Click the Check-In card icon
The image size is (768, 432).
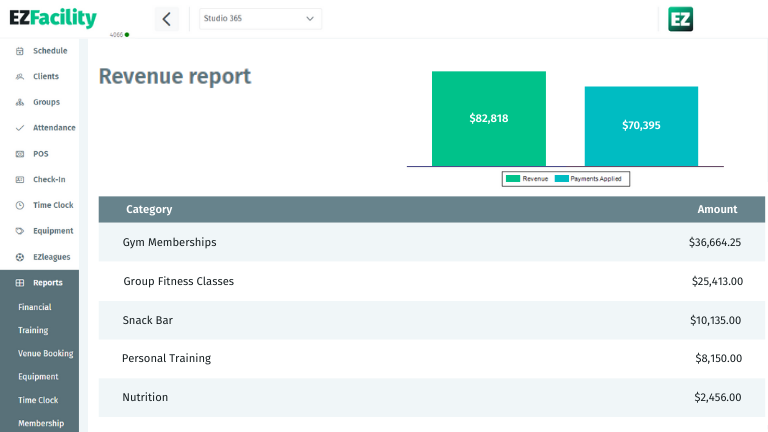pyautogui.click(x=20, y=180)
